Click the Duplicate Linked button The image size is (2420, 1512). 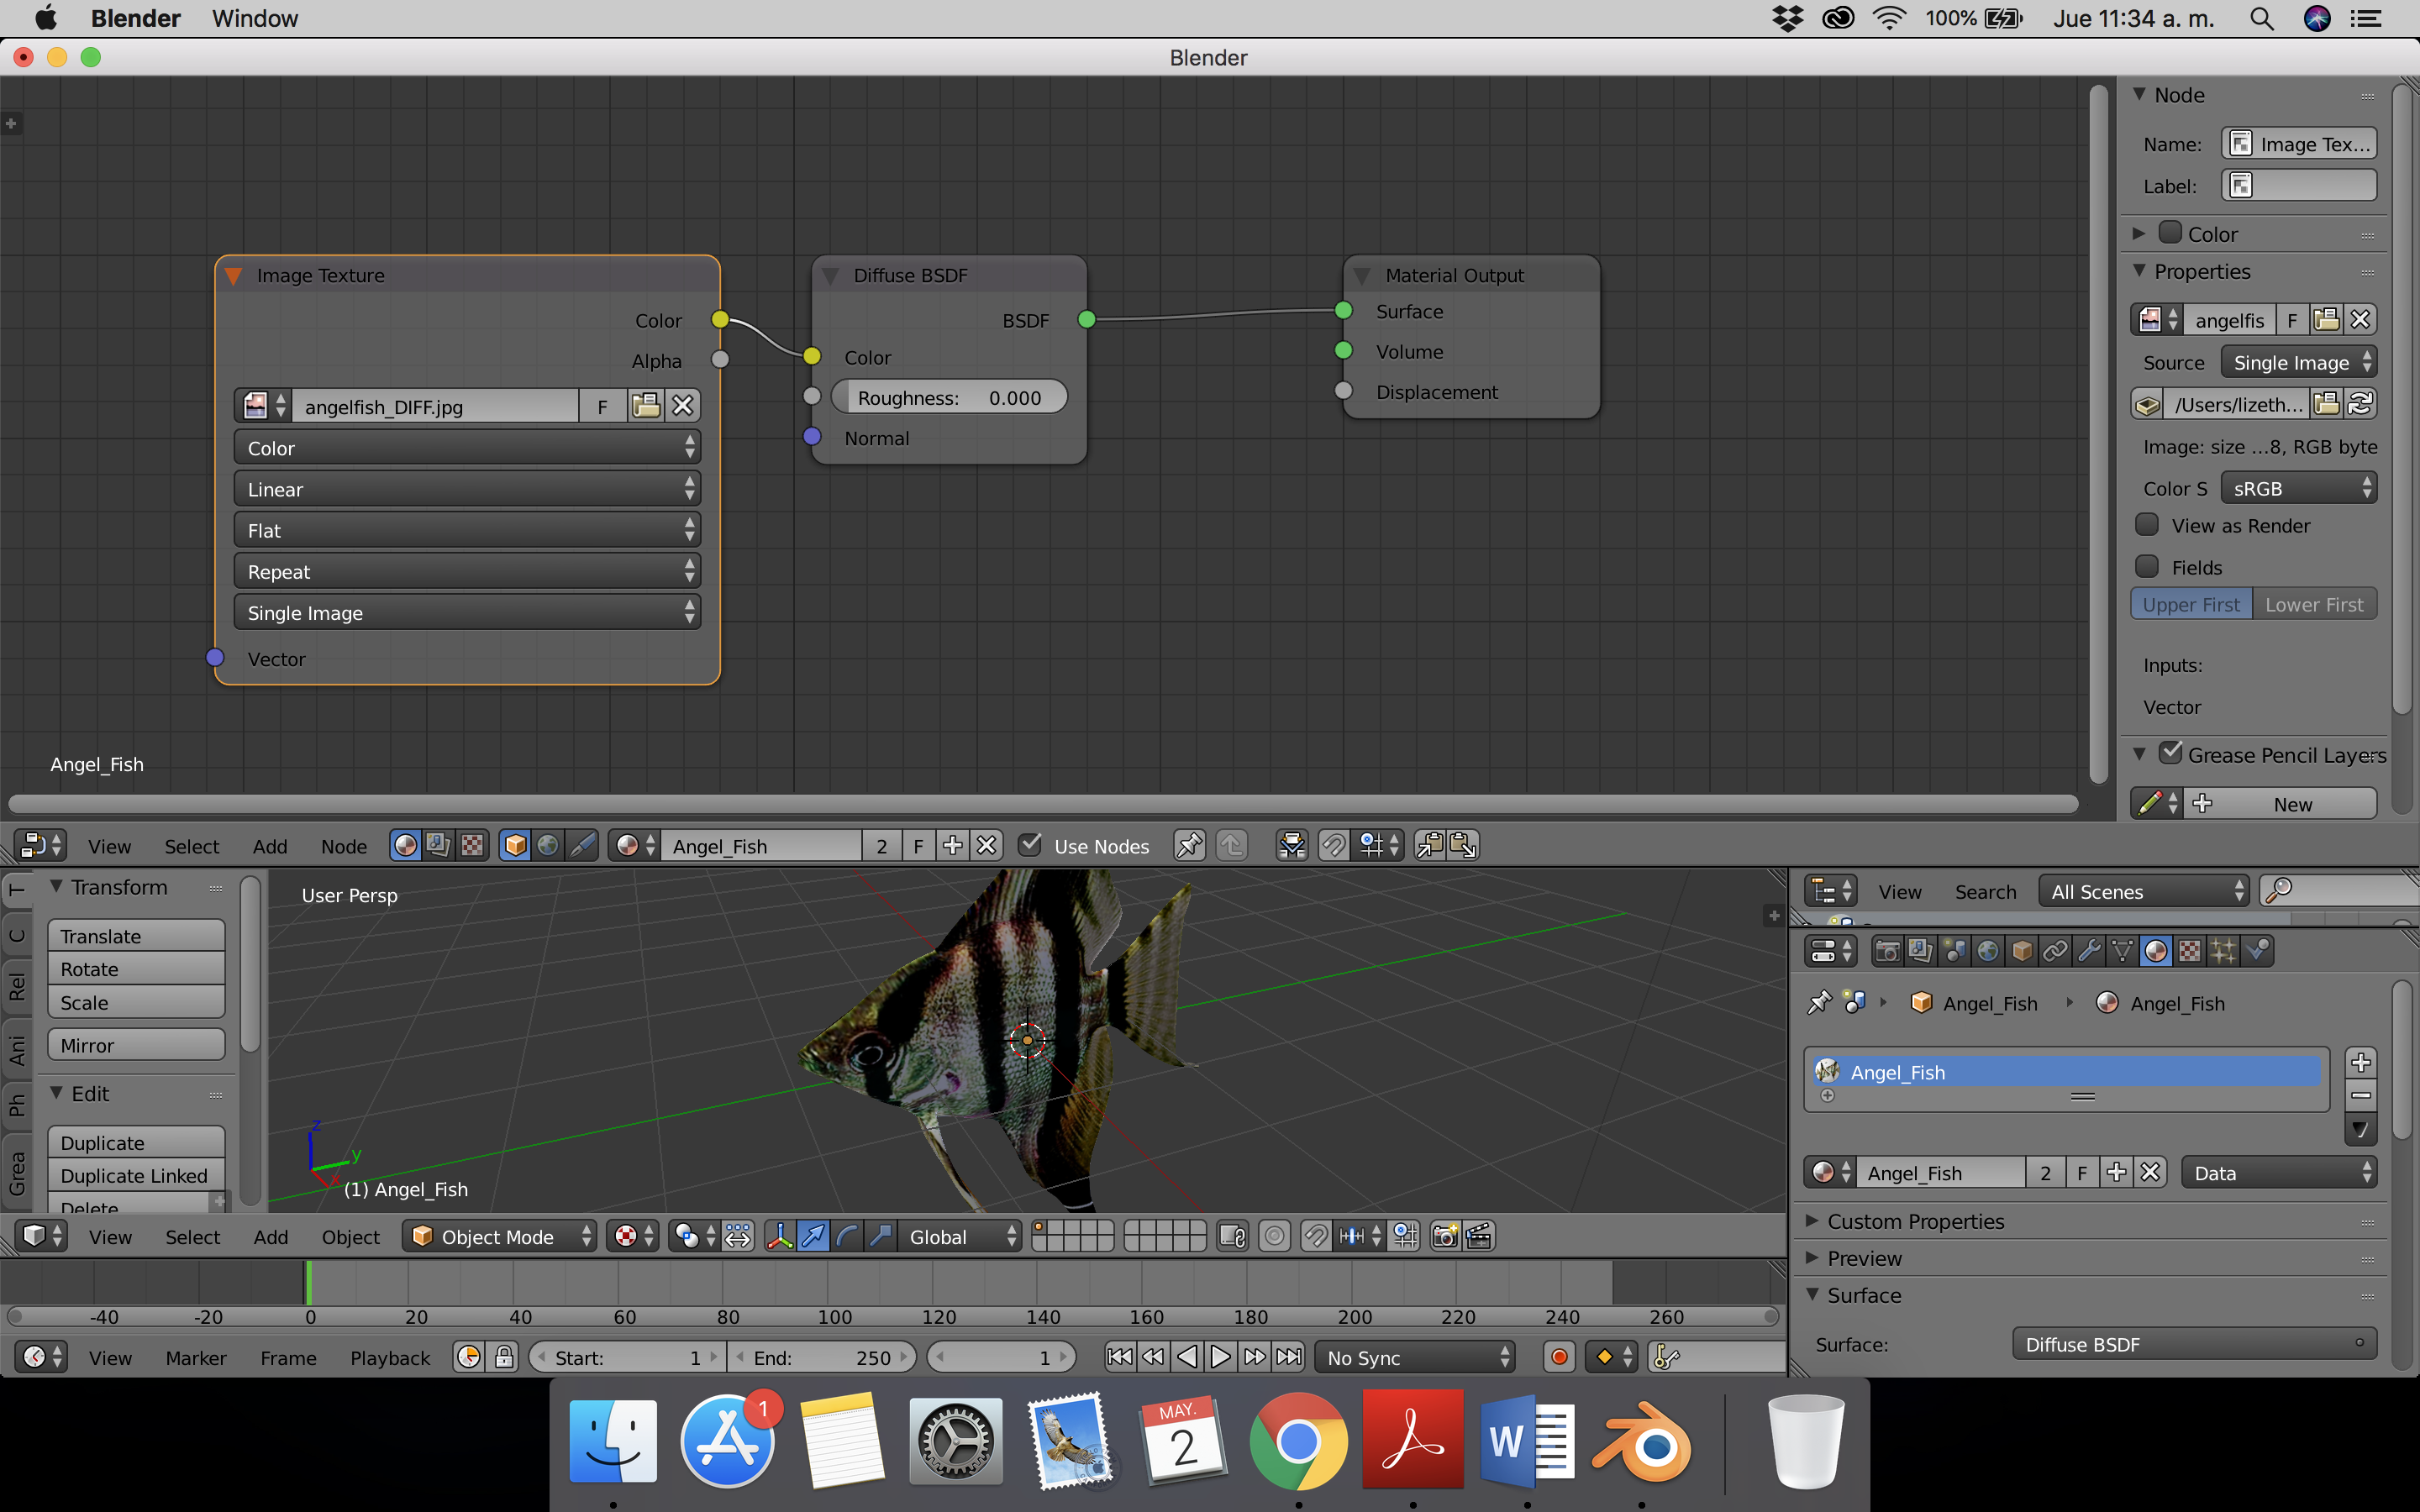(135, 1176)
